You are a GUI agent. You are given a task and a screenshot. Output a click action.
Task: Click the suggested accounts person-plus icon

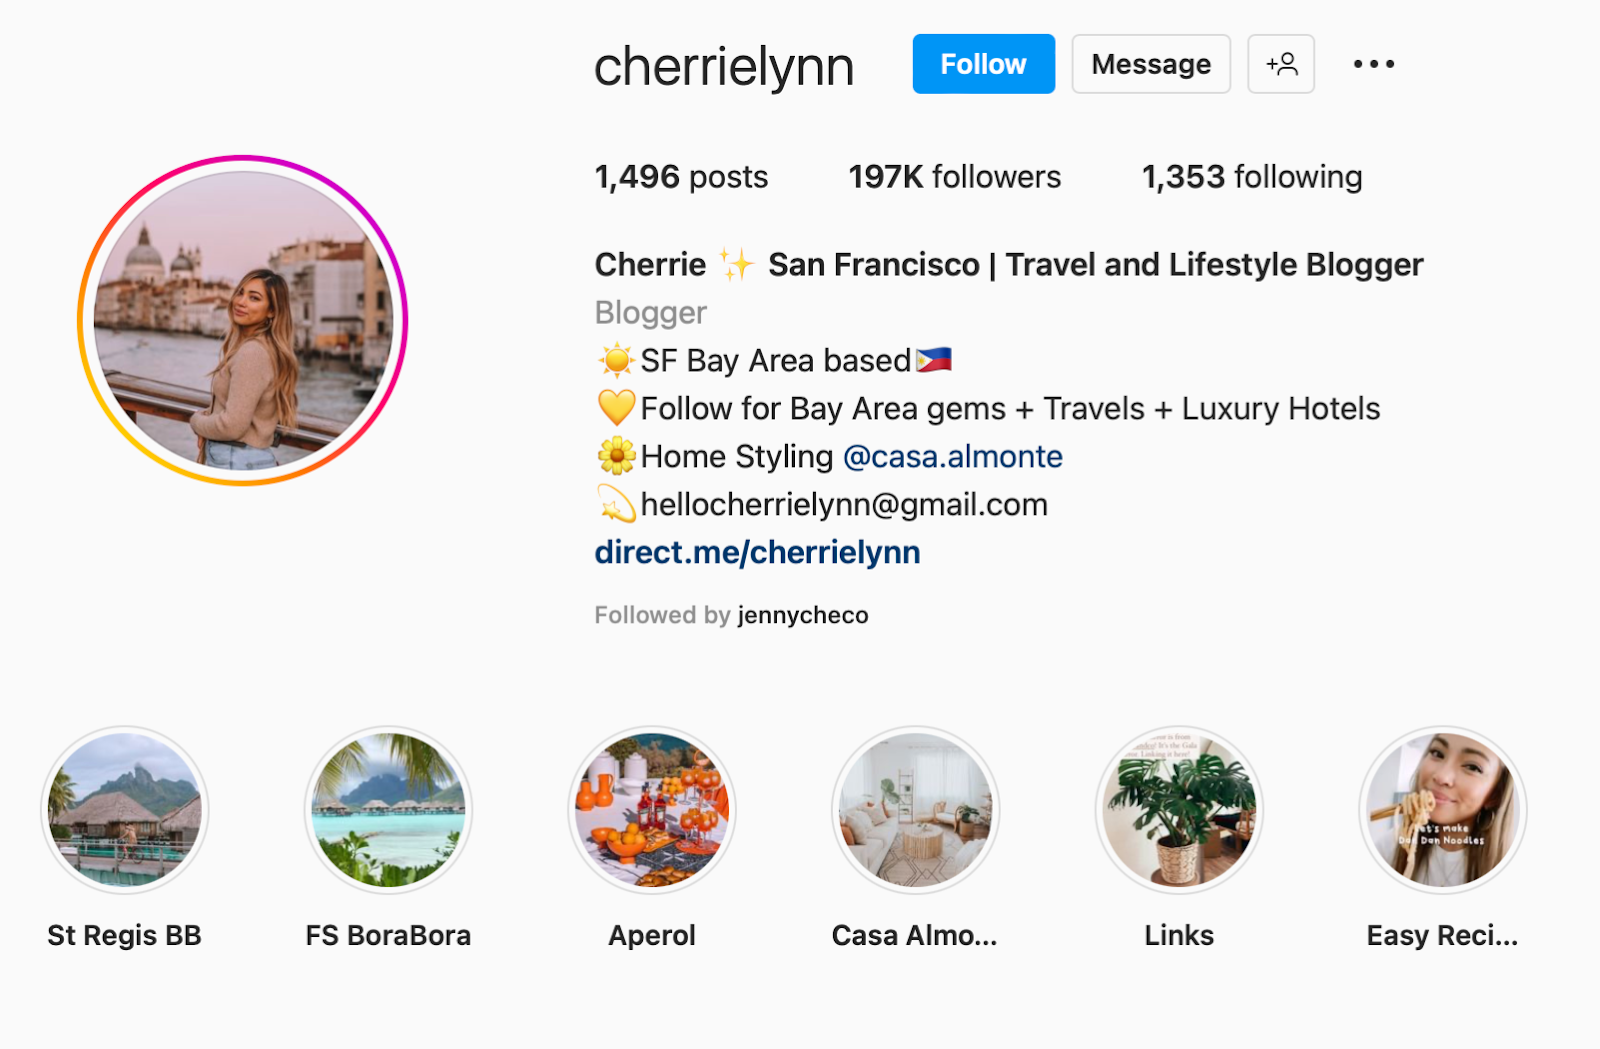pyautogui.click(x=1281, y=64)
